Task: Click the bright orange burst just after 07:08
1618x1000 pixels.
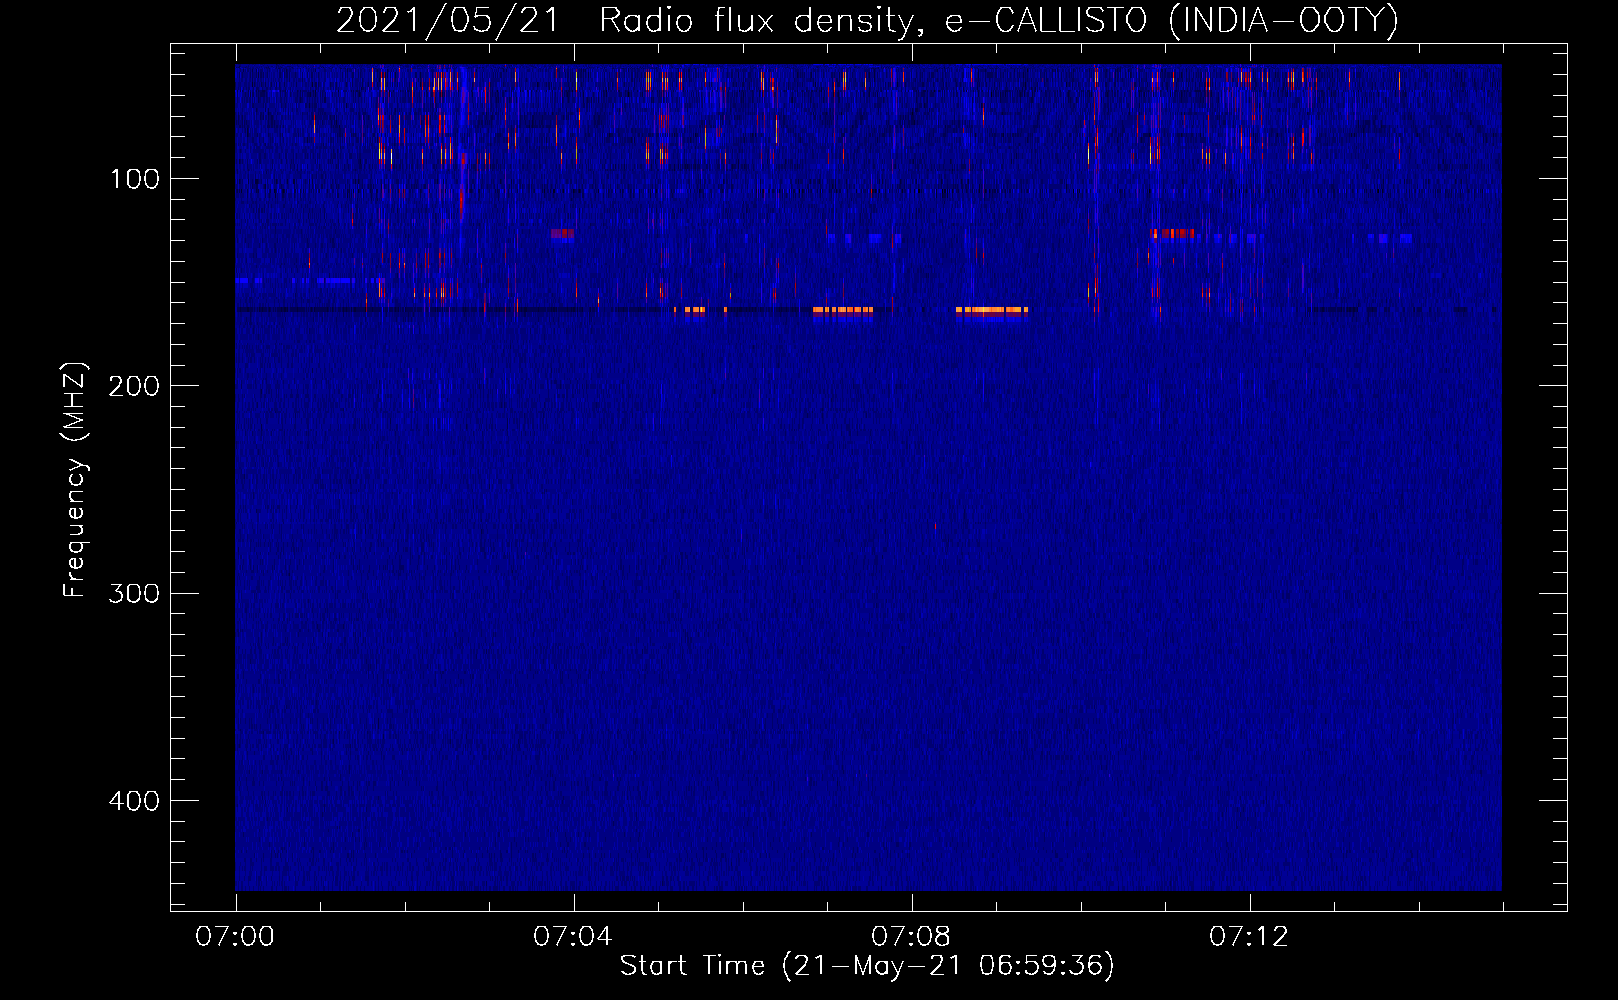Action: point(992,311)
